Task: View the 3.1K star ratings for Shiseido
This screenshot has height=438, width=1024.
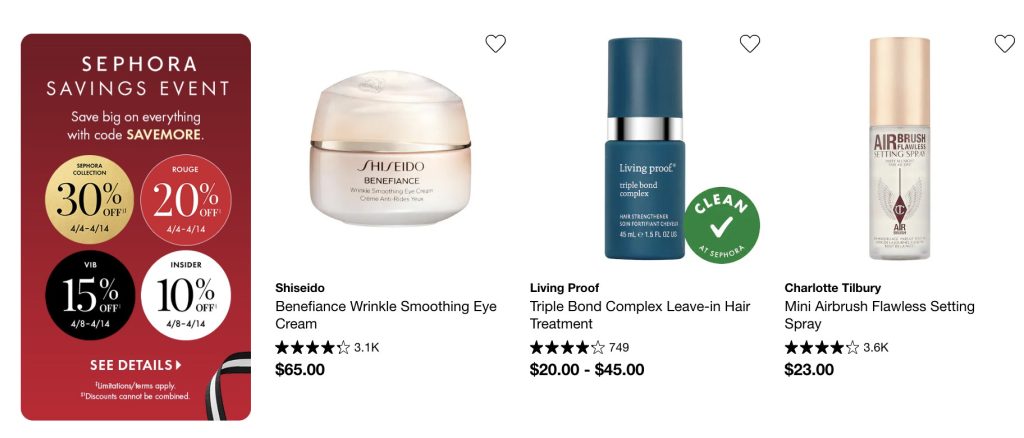Action: coord(327,347)
